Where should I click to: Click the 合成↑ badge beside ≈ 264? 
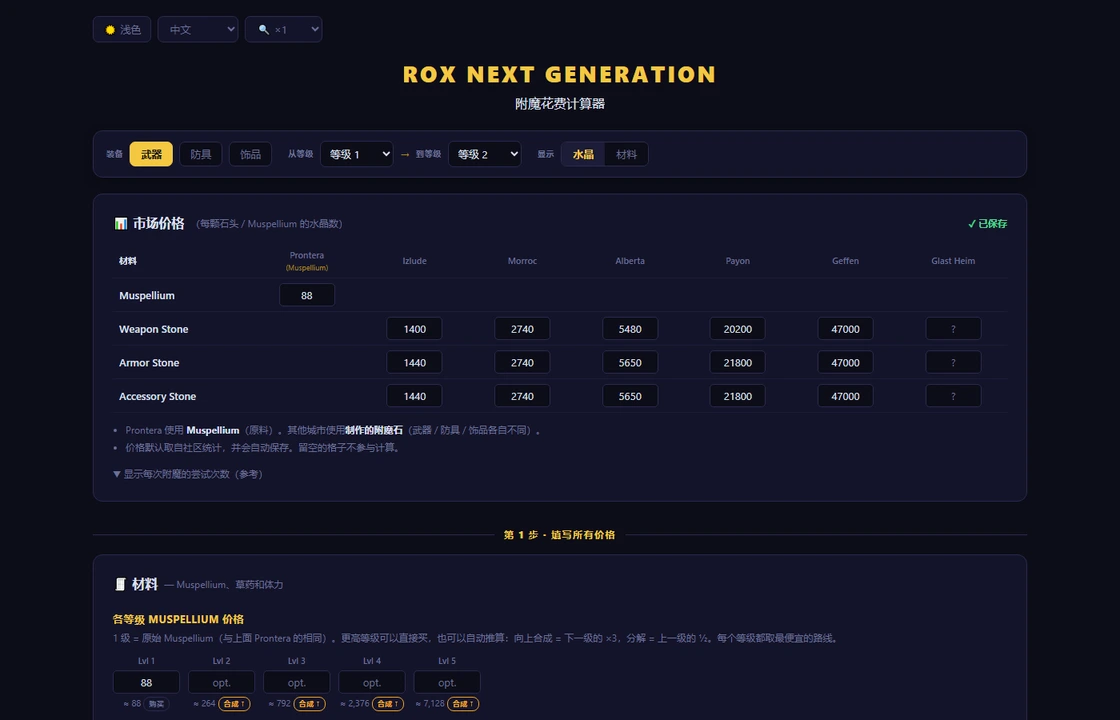(x=234, y=704)
